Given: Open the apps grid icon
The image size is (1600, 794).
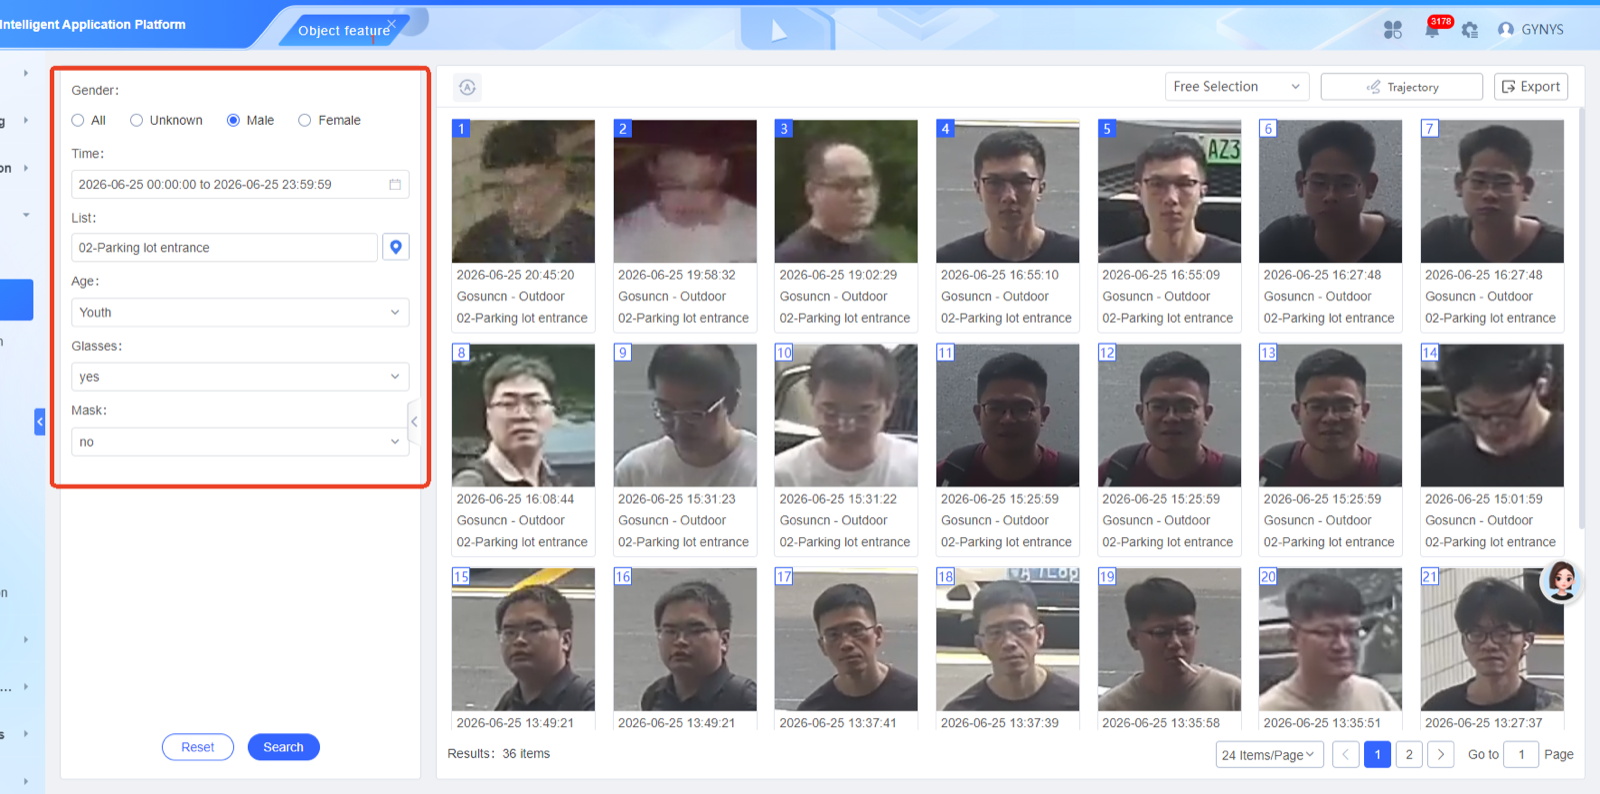Looking at the screenshot, I should 1393,30.
